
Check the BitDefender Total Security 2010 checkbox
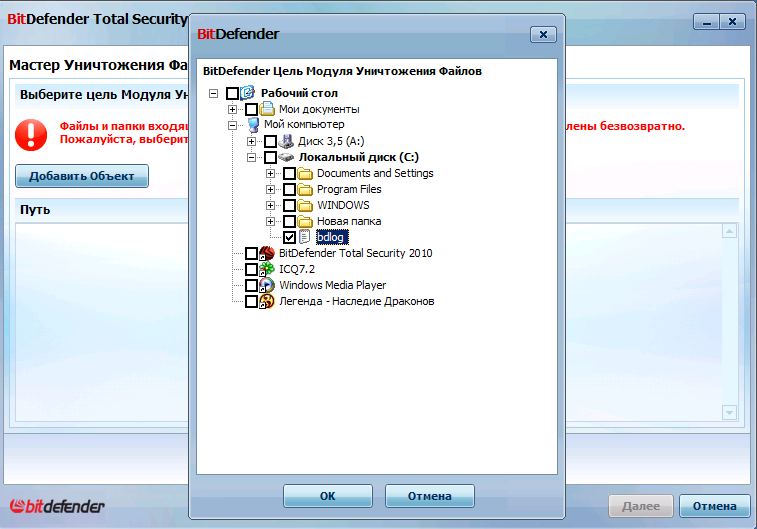pyautogui.click(x=251, y=253)
